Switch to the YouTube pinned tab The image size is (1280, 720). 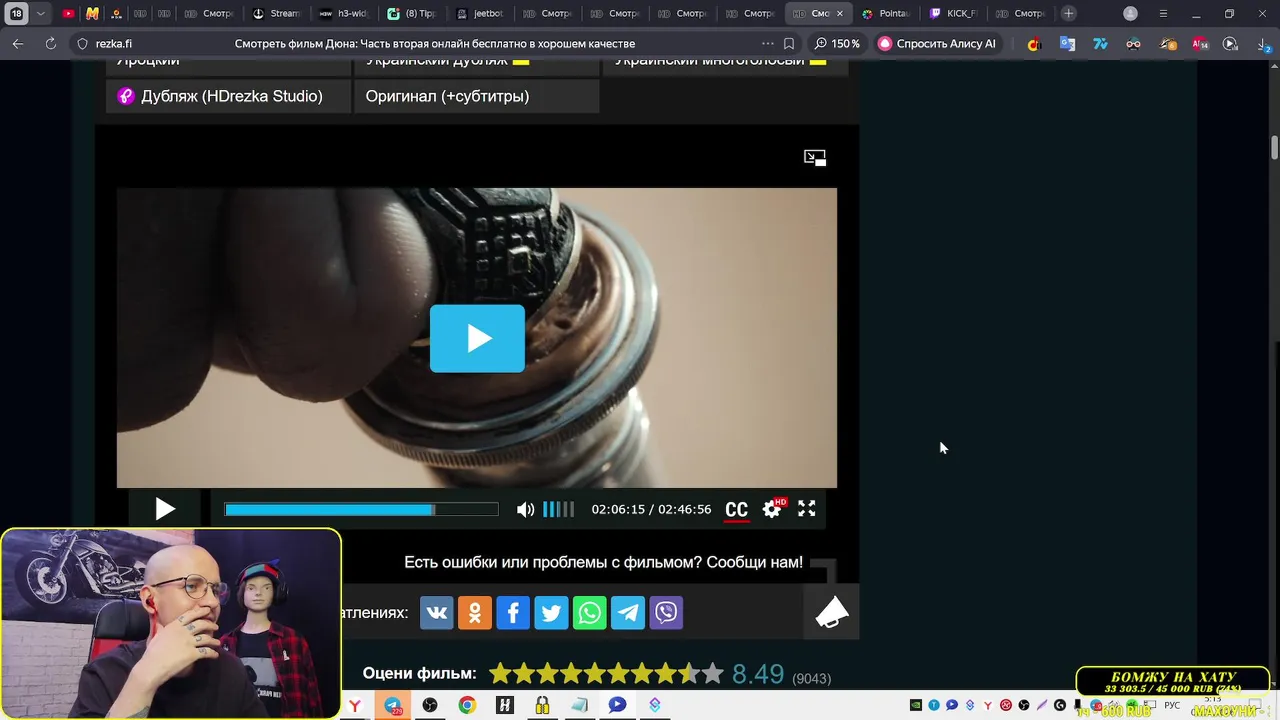68,14
